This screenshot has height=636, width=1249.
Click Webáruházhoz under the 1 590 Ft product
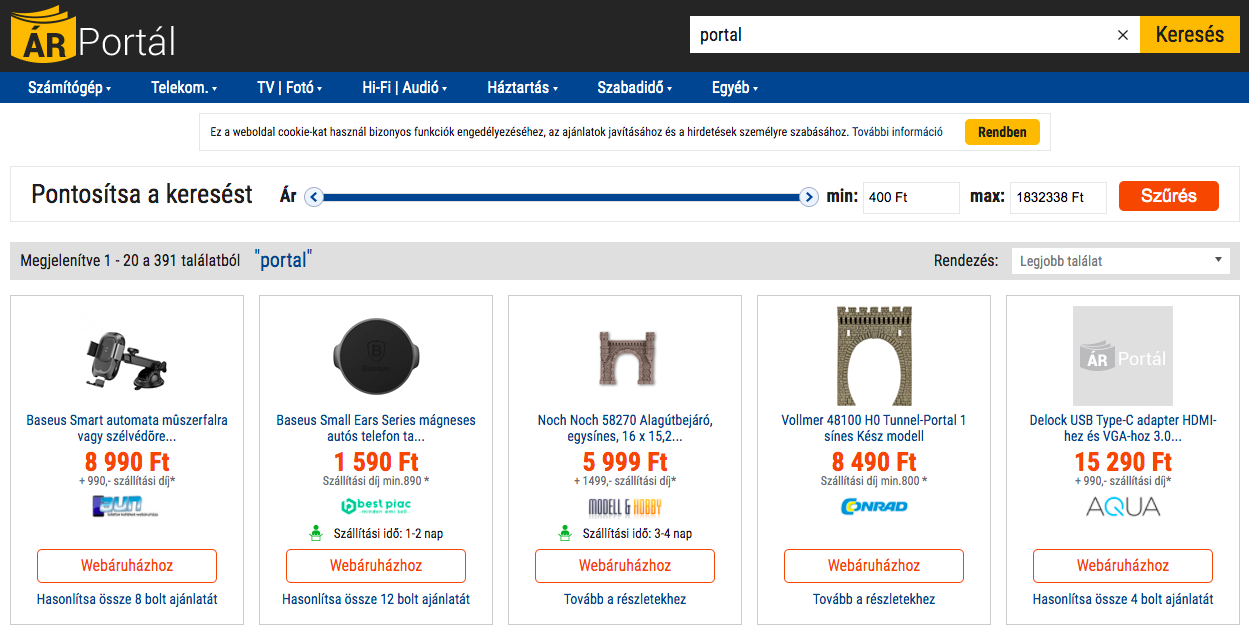[376, 566]
